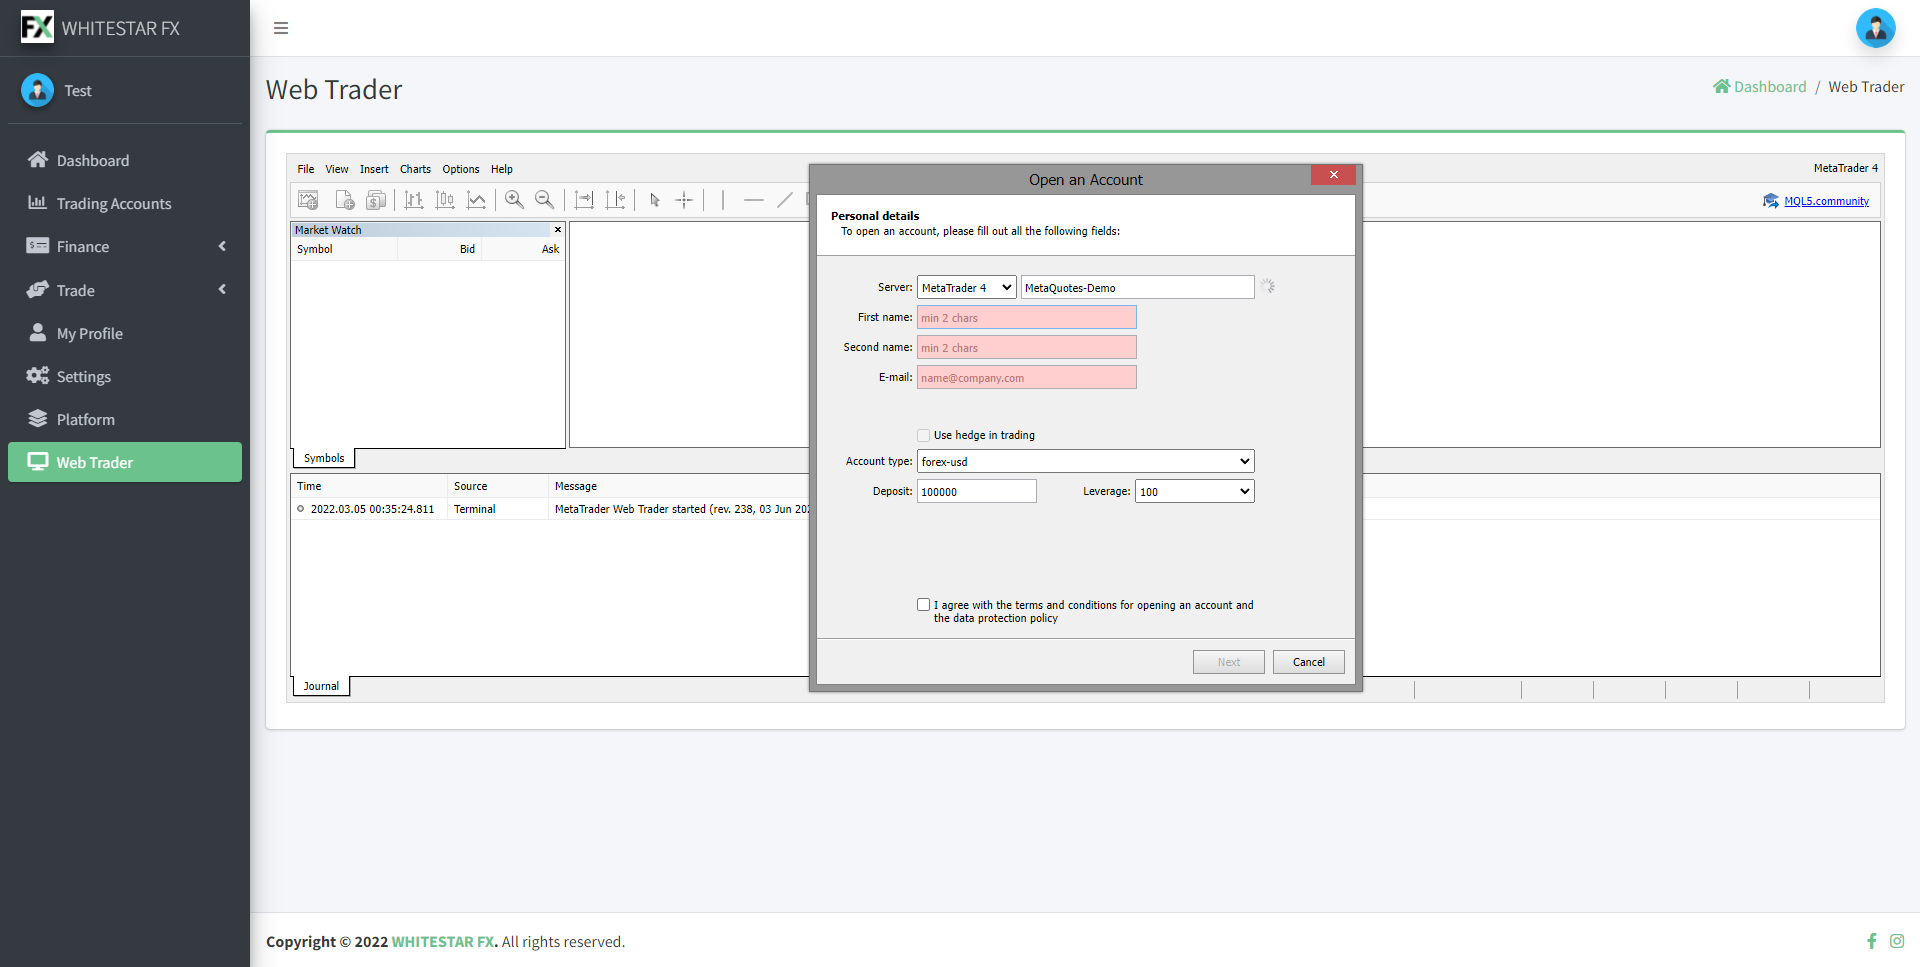Toggle chart auto-scroll icon

tap(584, 200)
